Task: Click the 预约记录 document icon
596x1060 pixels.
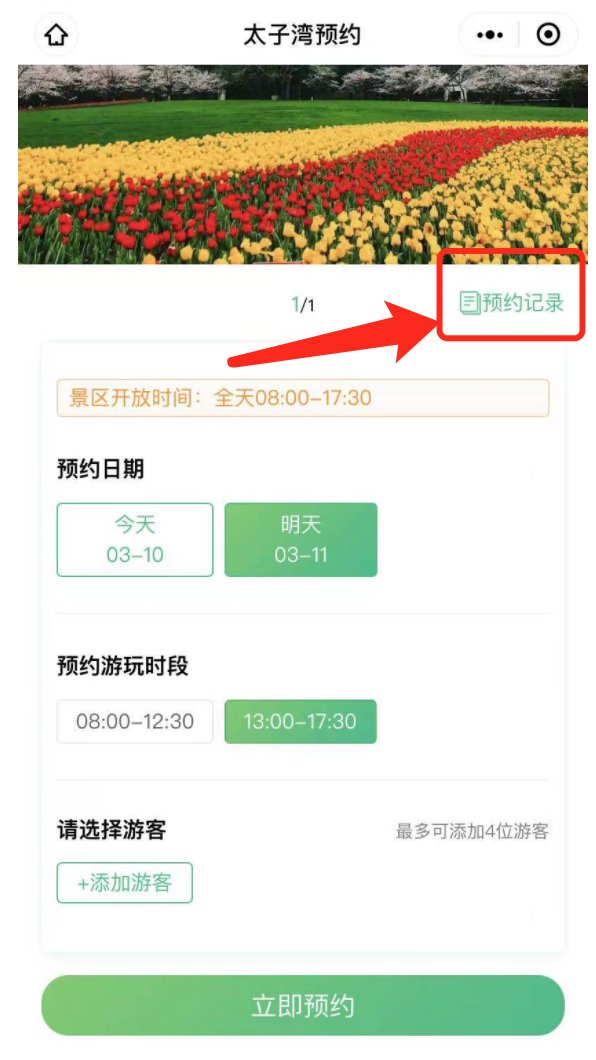Action: [x=469, y=303]
